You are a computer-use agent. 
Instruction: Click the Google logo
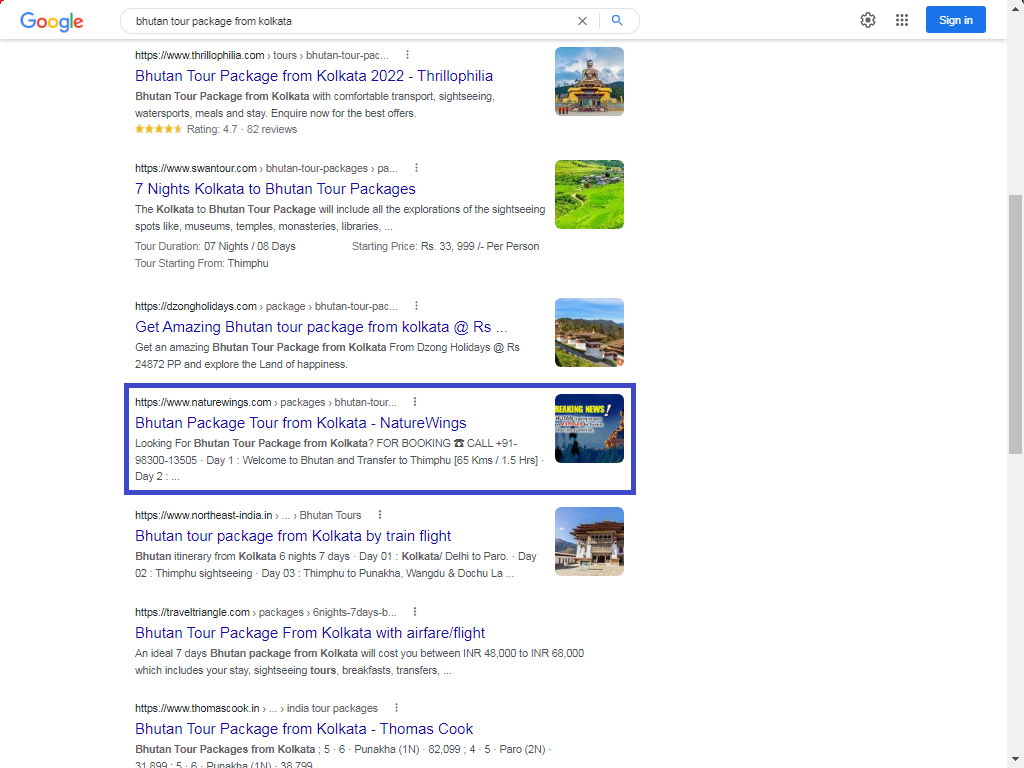[52, 21]
